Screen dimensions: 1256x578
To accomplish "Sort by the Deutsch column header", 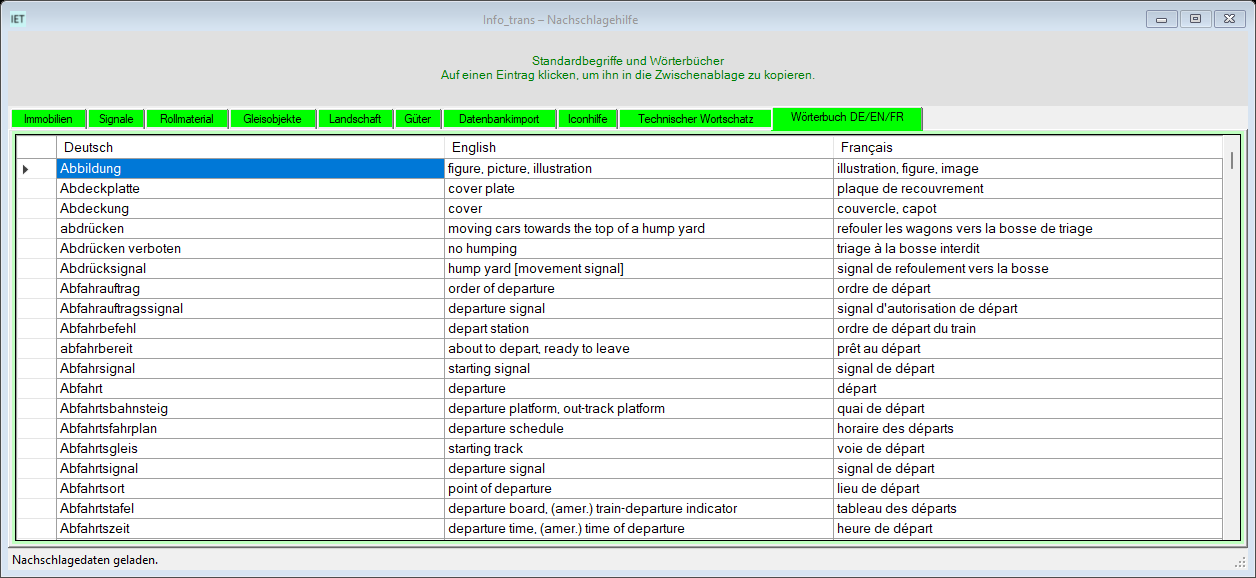I will click(250, 148).
